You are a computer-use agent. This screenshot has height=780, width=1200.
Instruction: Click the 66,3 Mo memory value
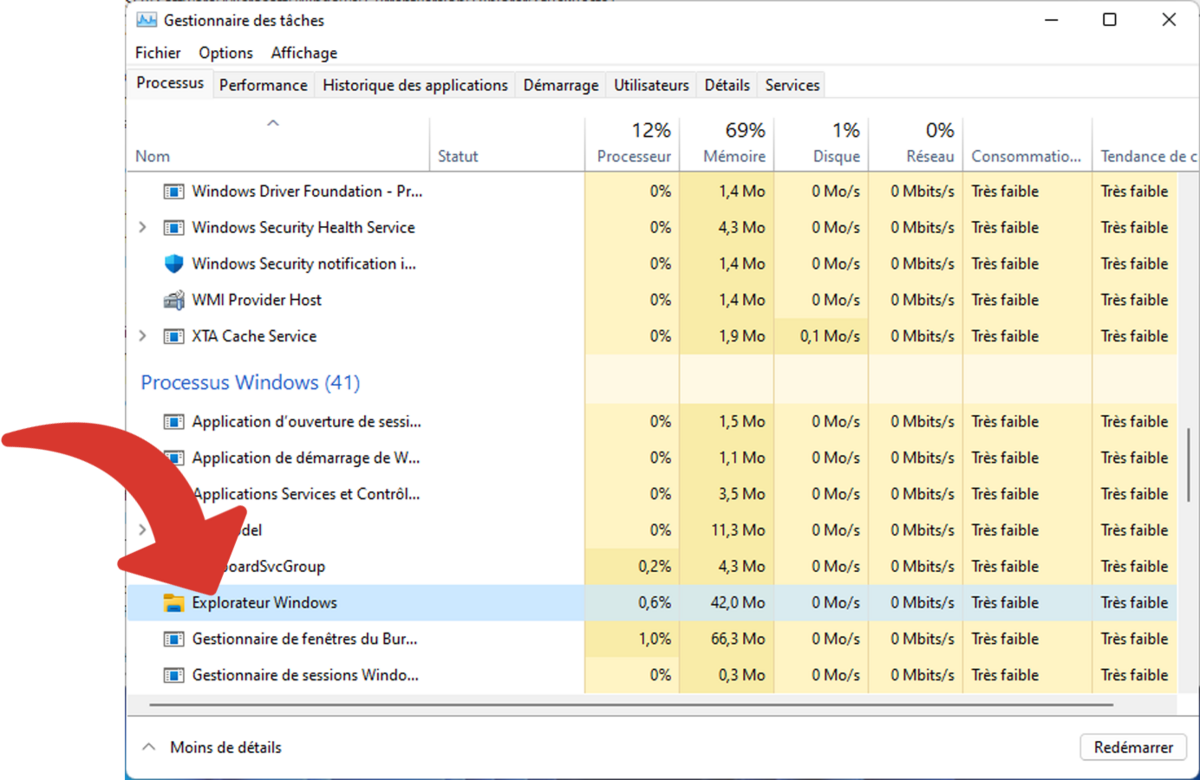[x=739, y=638]
